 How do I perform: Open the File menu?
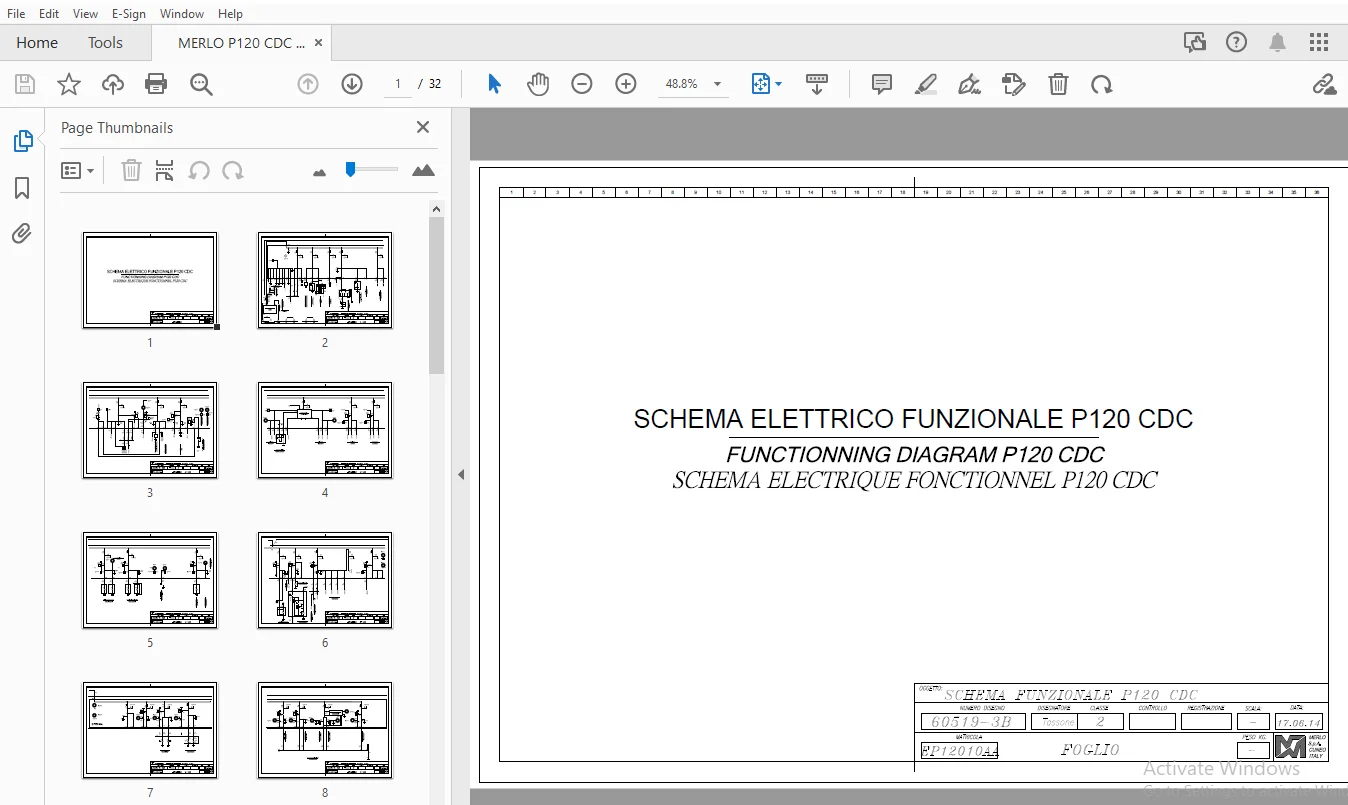point(16,13)
